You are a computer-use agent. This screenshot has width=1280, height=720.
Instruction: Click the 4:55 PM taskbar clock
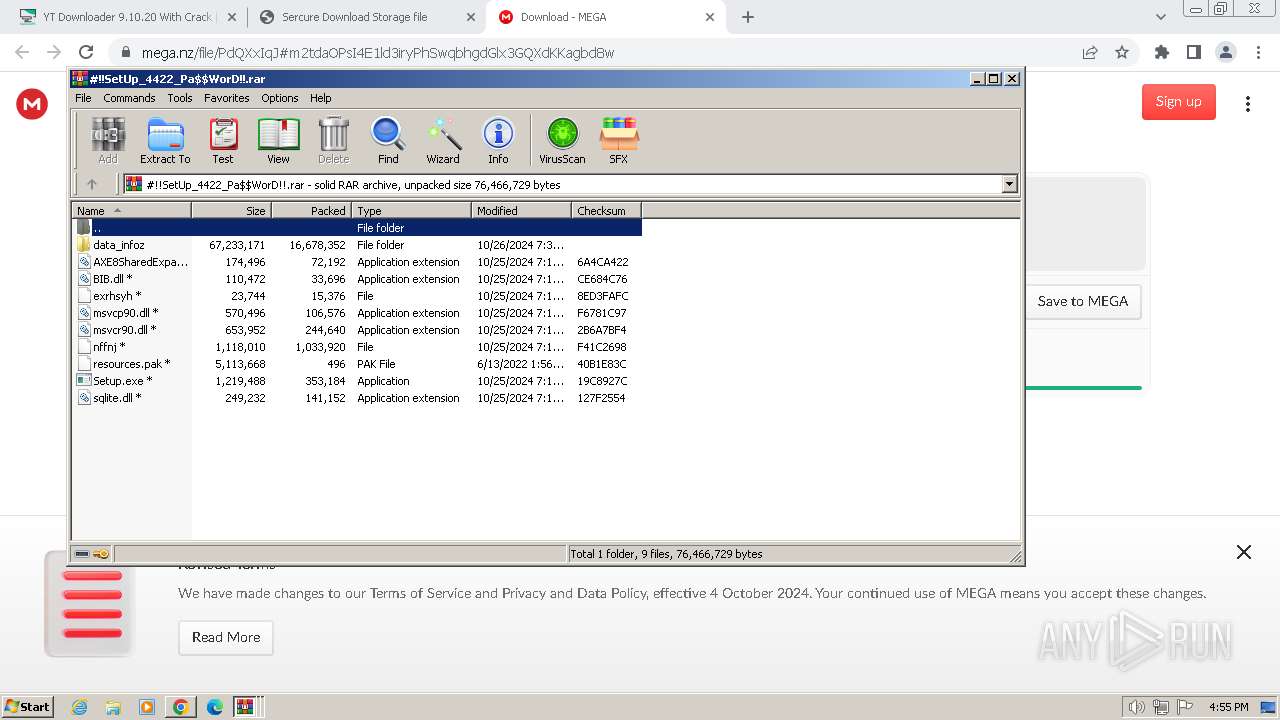click(x=1228, y=707)
